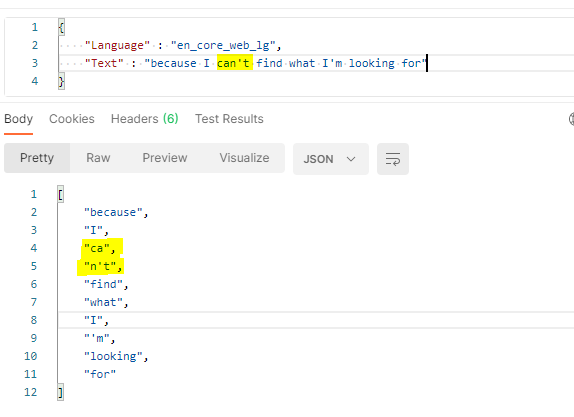574x417 pixels.
Task: Open the Test Results tab
Action: tap(229, 119)
